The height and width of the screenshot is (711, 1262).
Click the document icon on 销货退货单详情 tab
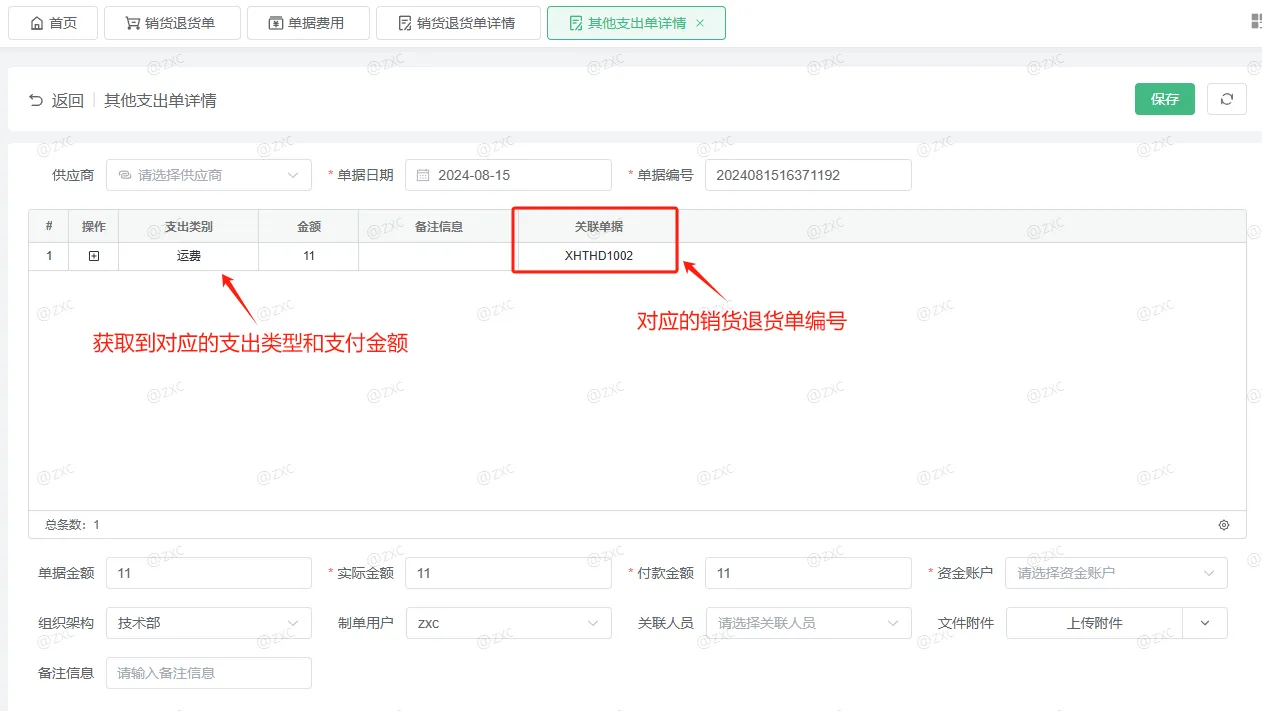tap(405, 23)
